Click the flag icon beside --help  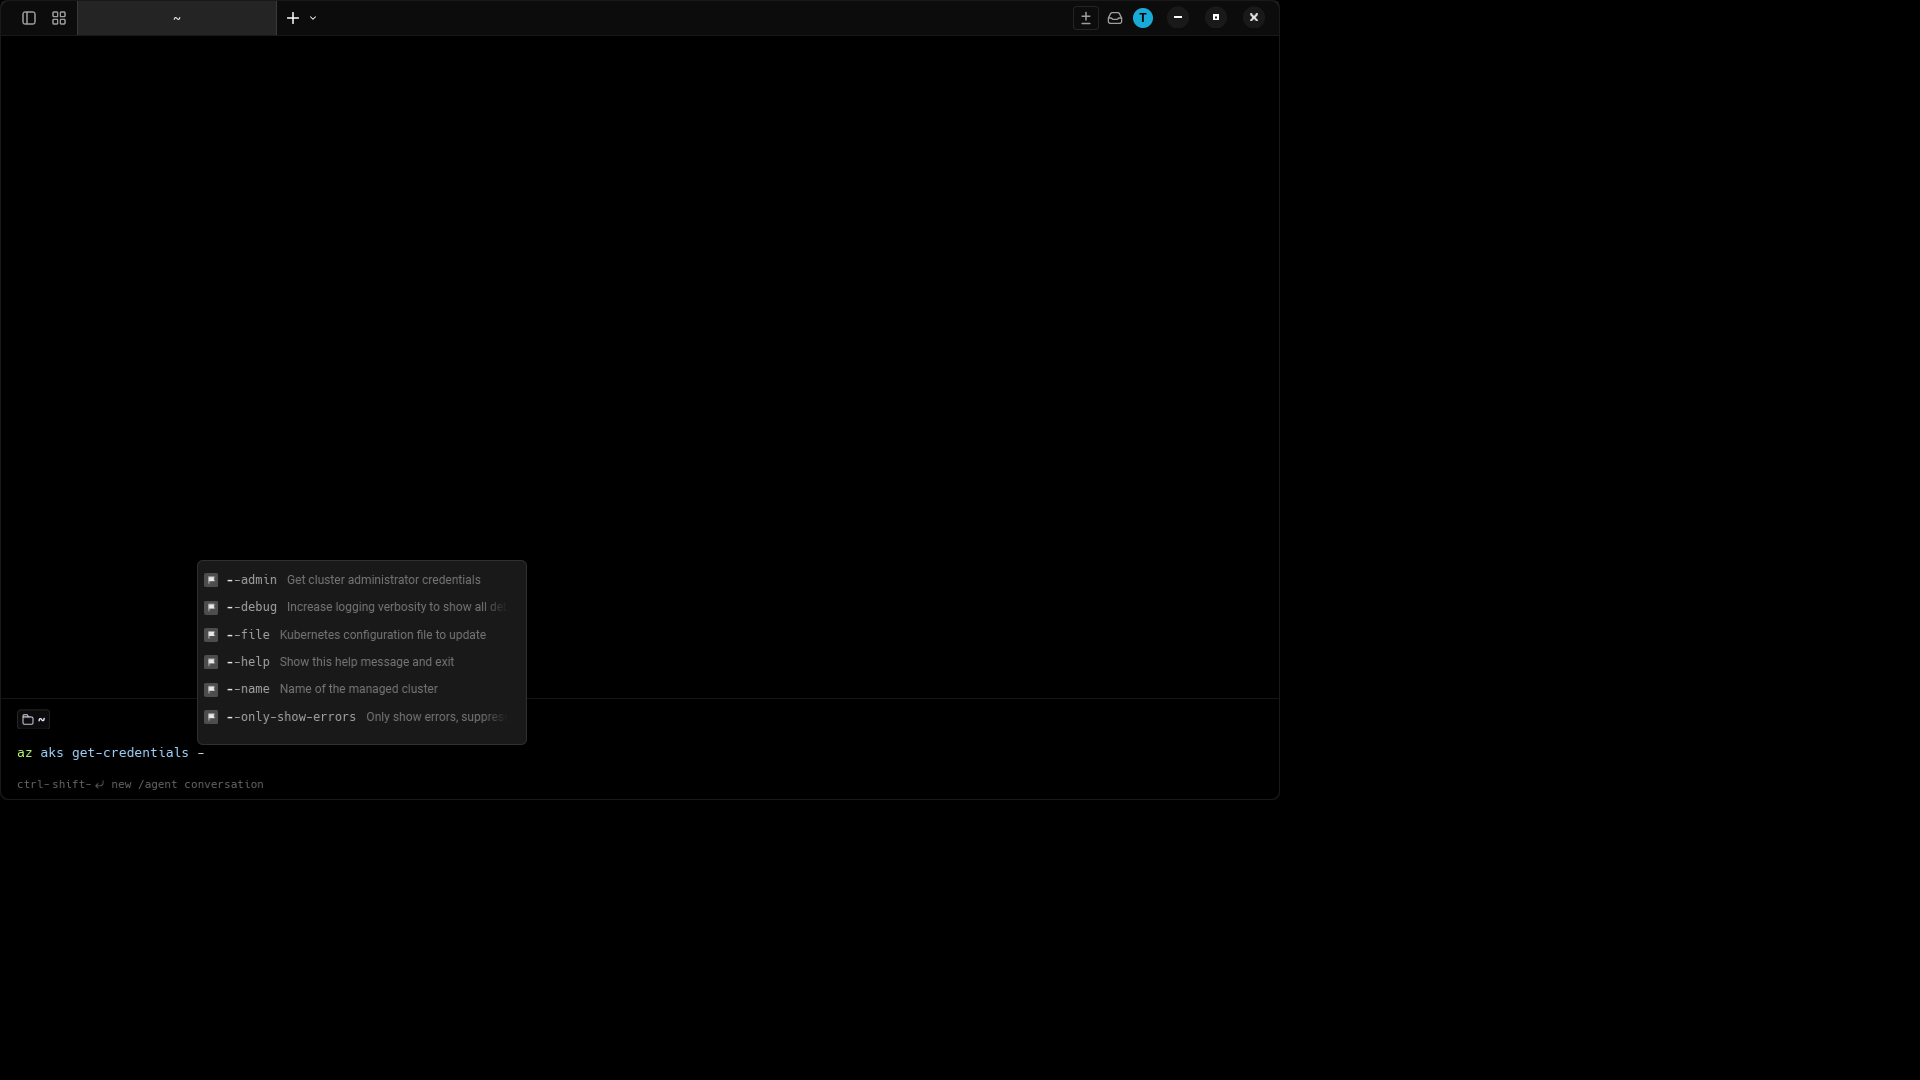coord(211,662)
